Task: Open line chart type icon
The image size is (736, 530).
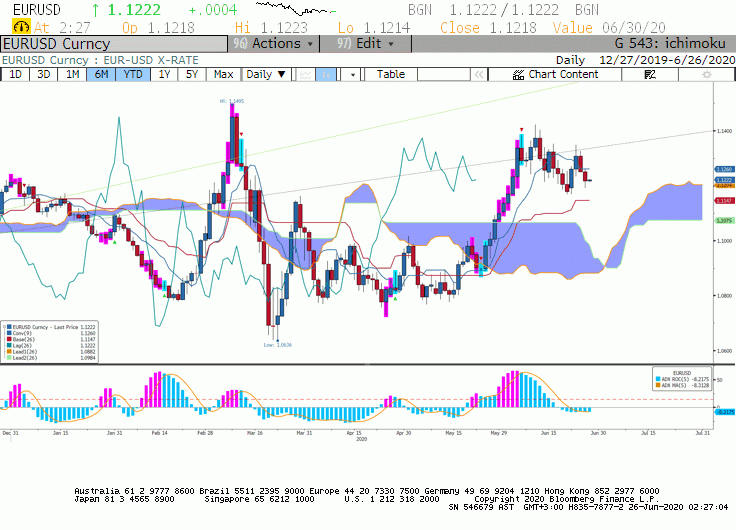Action: [x=306, y=75]
